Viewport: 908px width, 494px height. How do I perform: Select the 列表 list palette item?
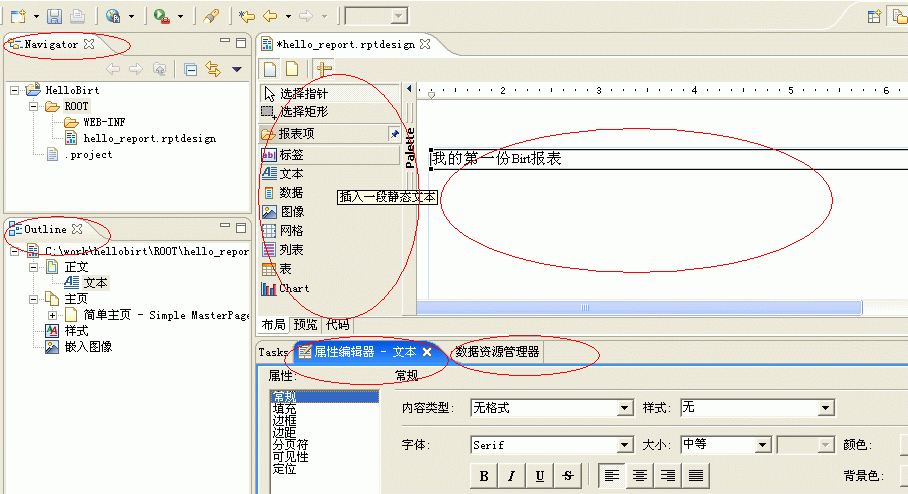[x=283, y=250]
